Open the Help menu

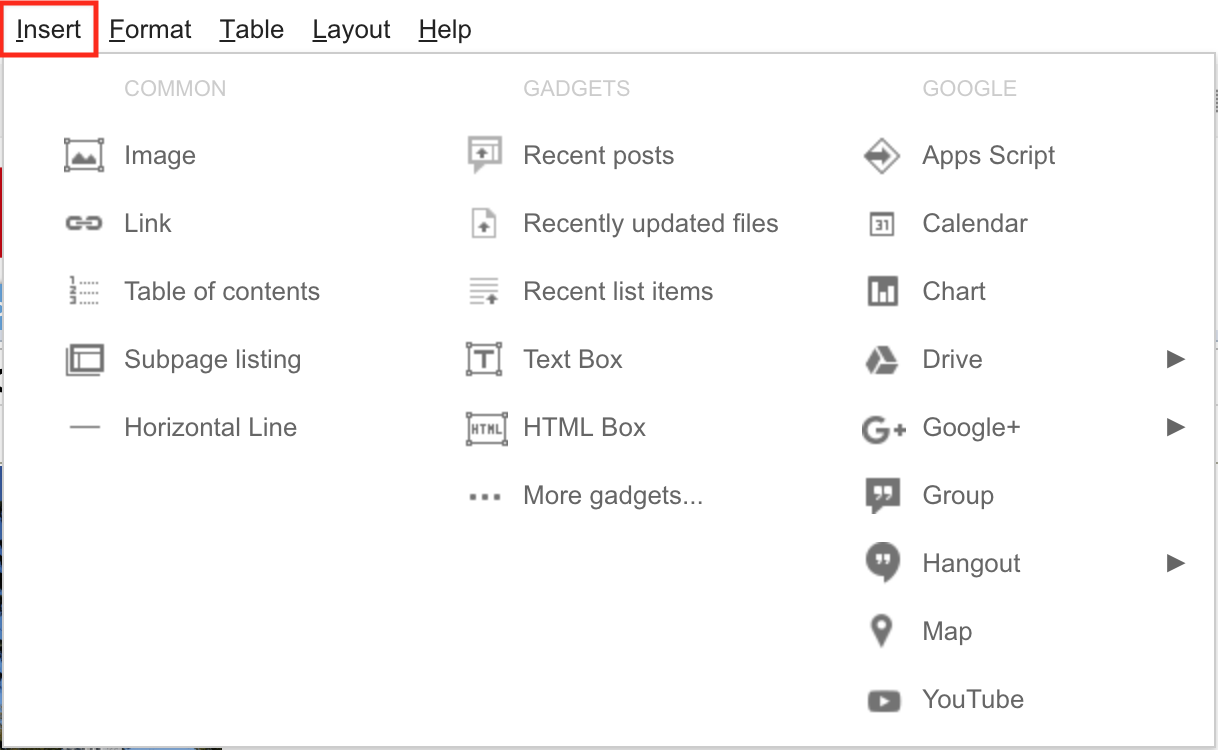(445, 30)
